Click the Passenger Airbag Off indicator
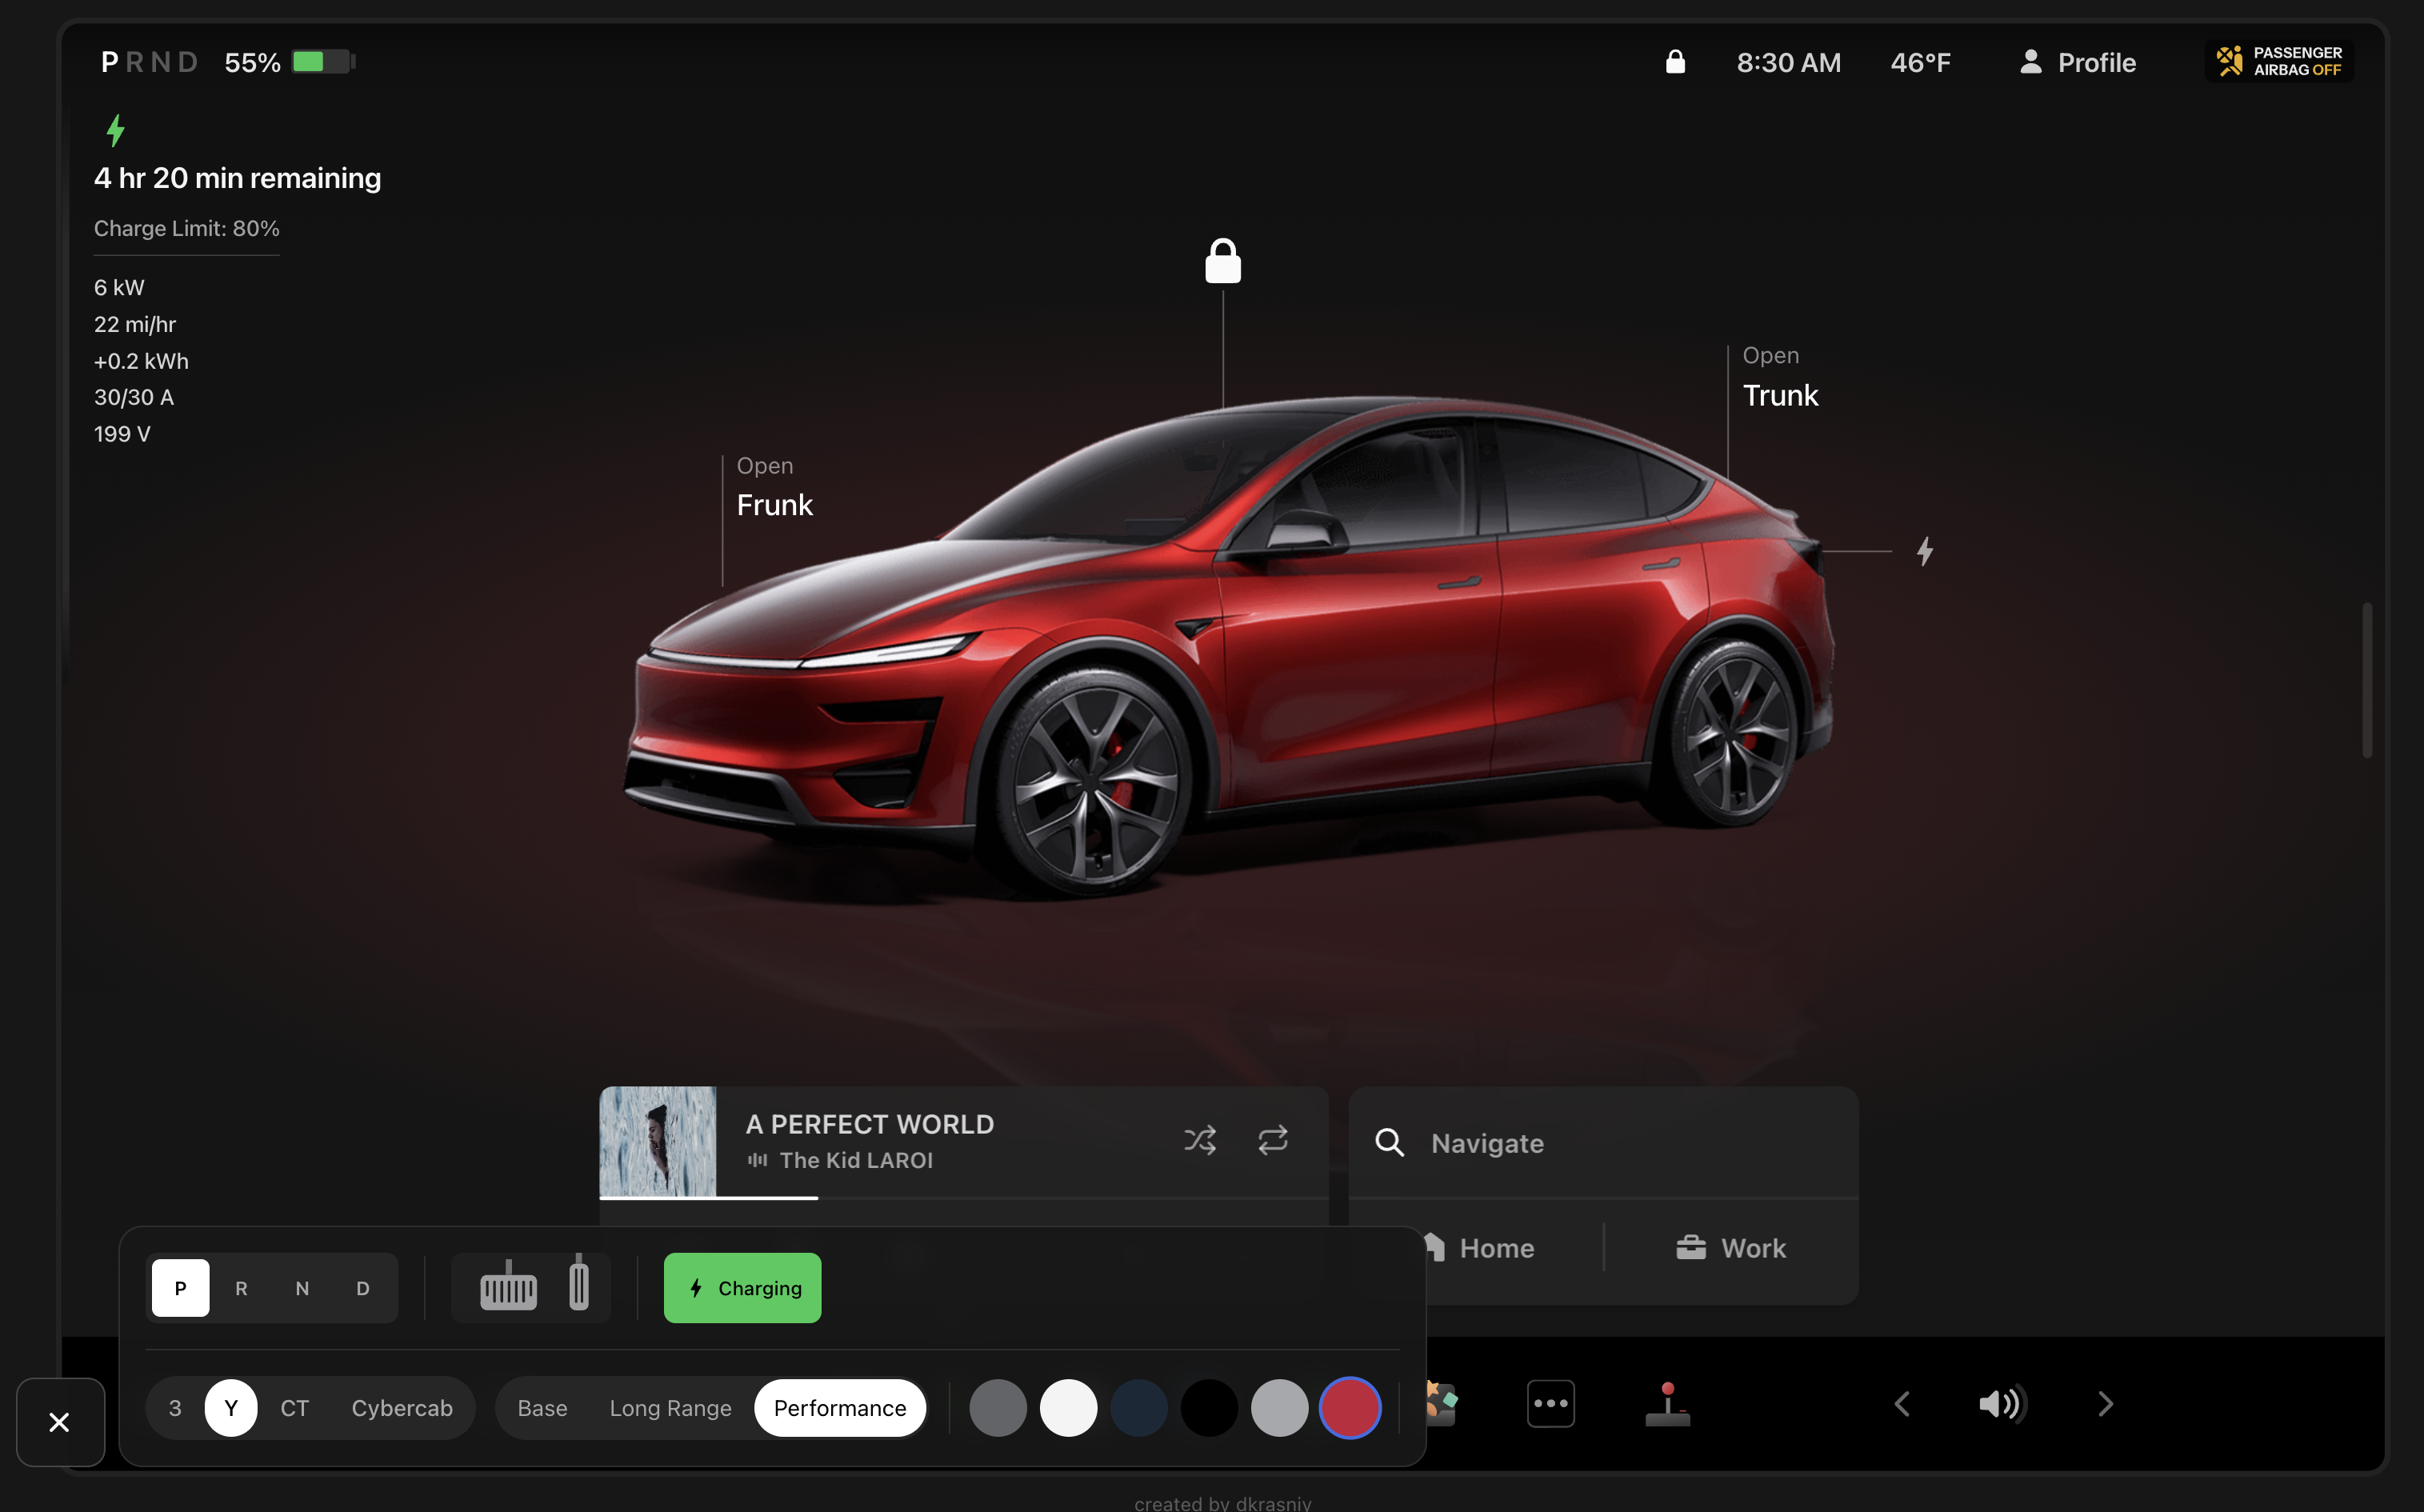This screenshot has width=2424, height=1512. click(x=2278, y=61)
